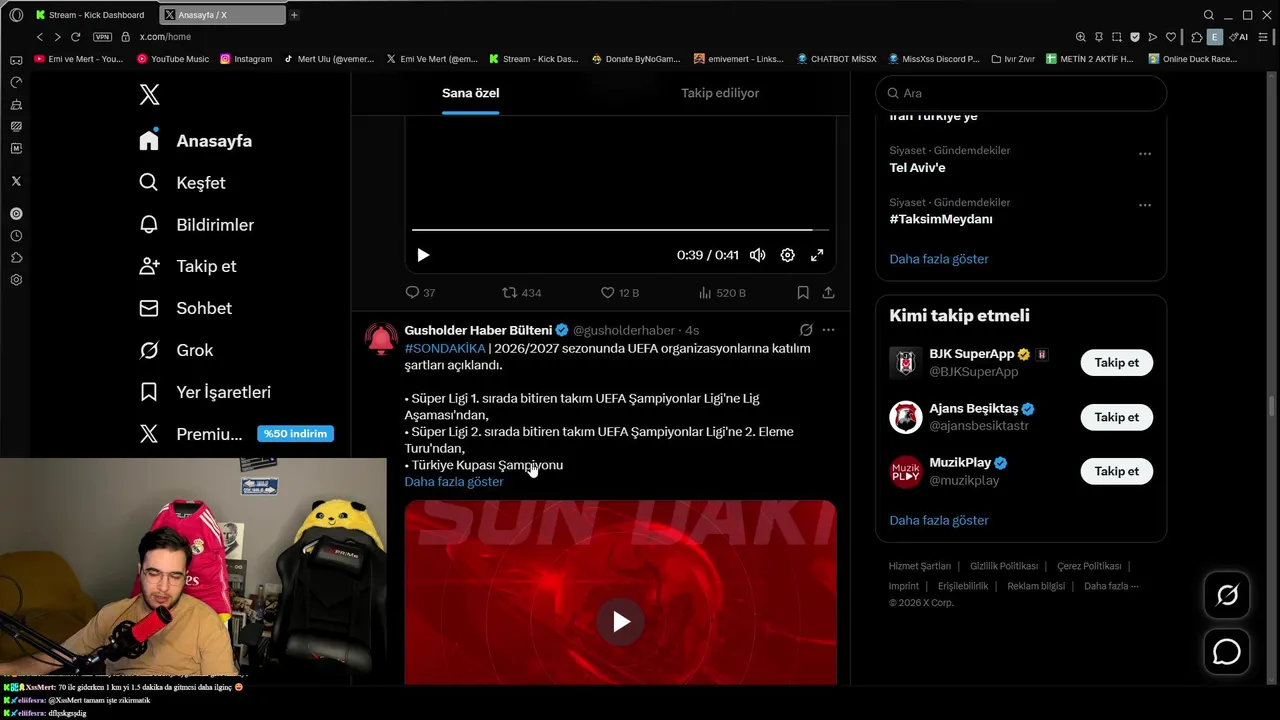The height and width of the screenshot is (720, 1280).
Task: Click the video progress bar
Action: point(620,230)
